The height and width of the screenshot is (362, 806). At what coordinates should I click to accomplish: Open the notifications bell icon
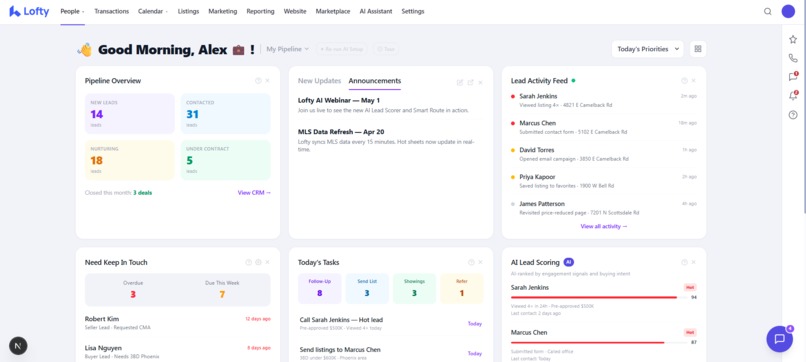[793, 96]
